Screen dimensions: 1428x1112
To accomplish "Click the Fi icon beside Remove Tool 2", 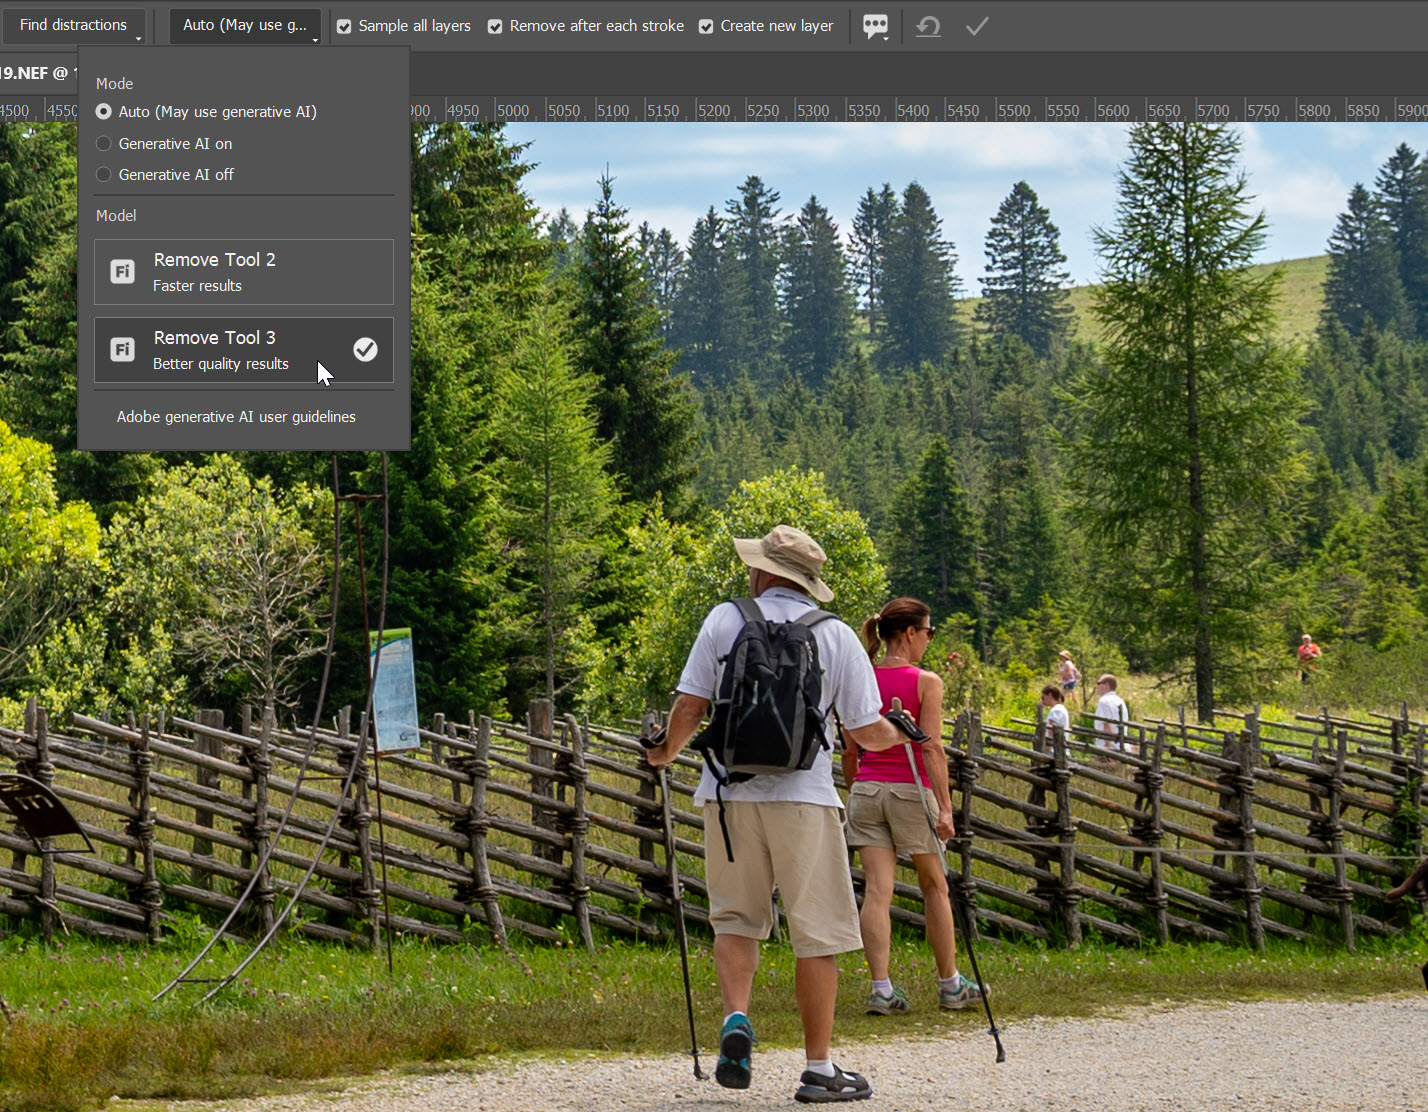I will 122,272.
